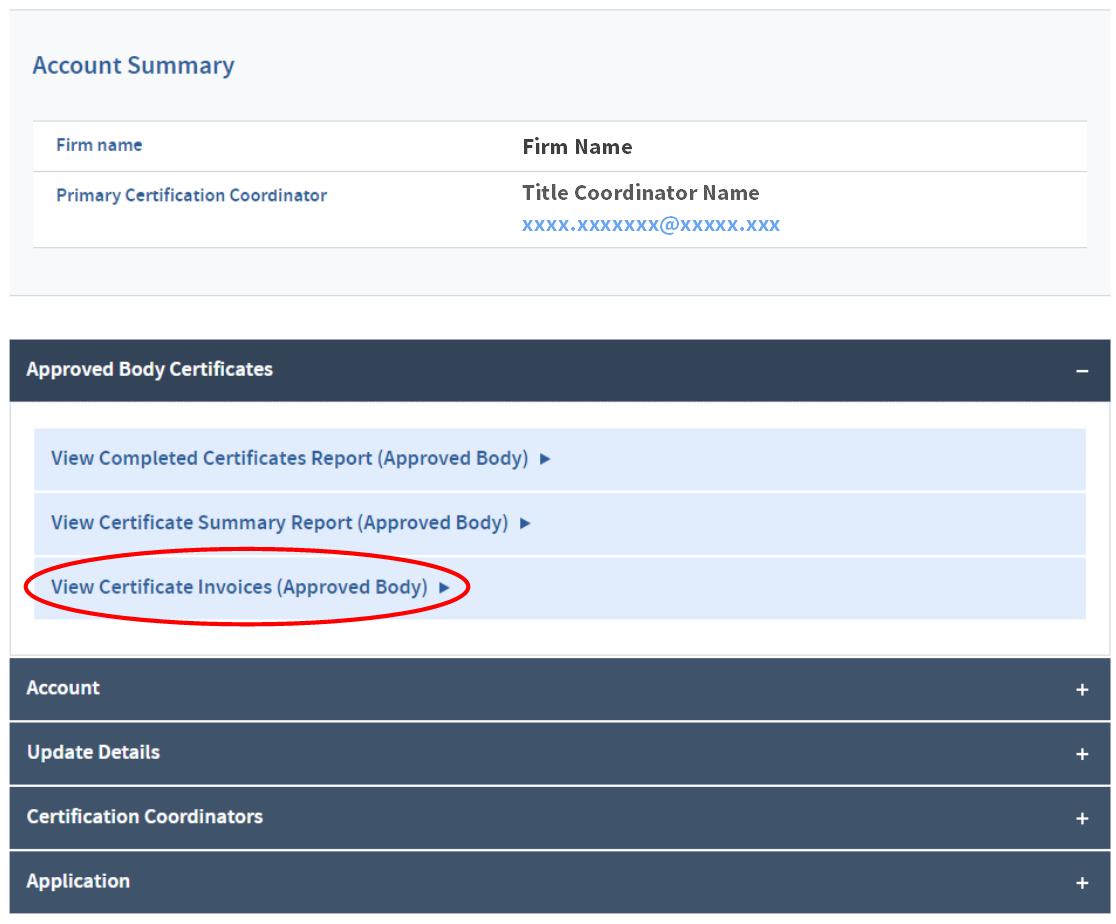Click the plus icon on Account section

pos(1082,690)
